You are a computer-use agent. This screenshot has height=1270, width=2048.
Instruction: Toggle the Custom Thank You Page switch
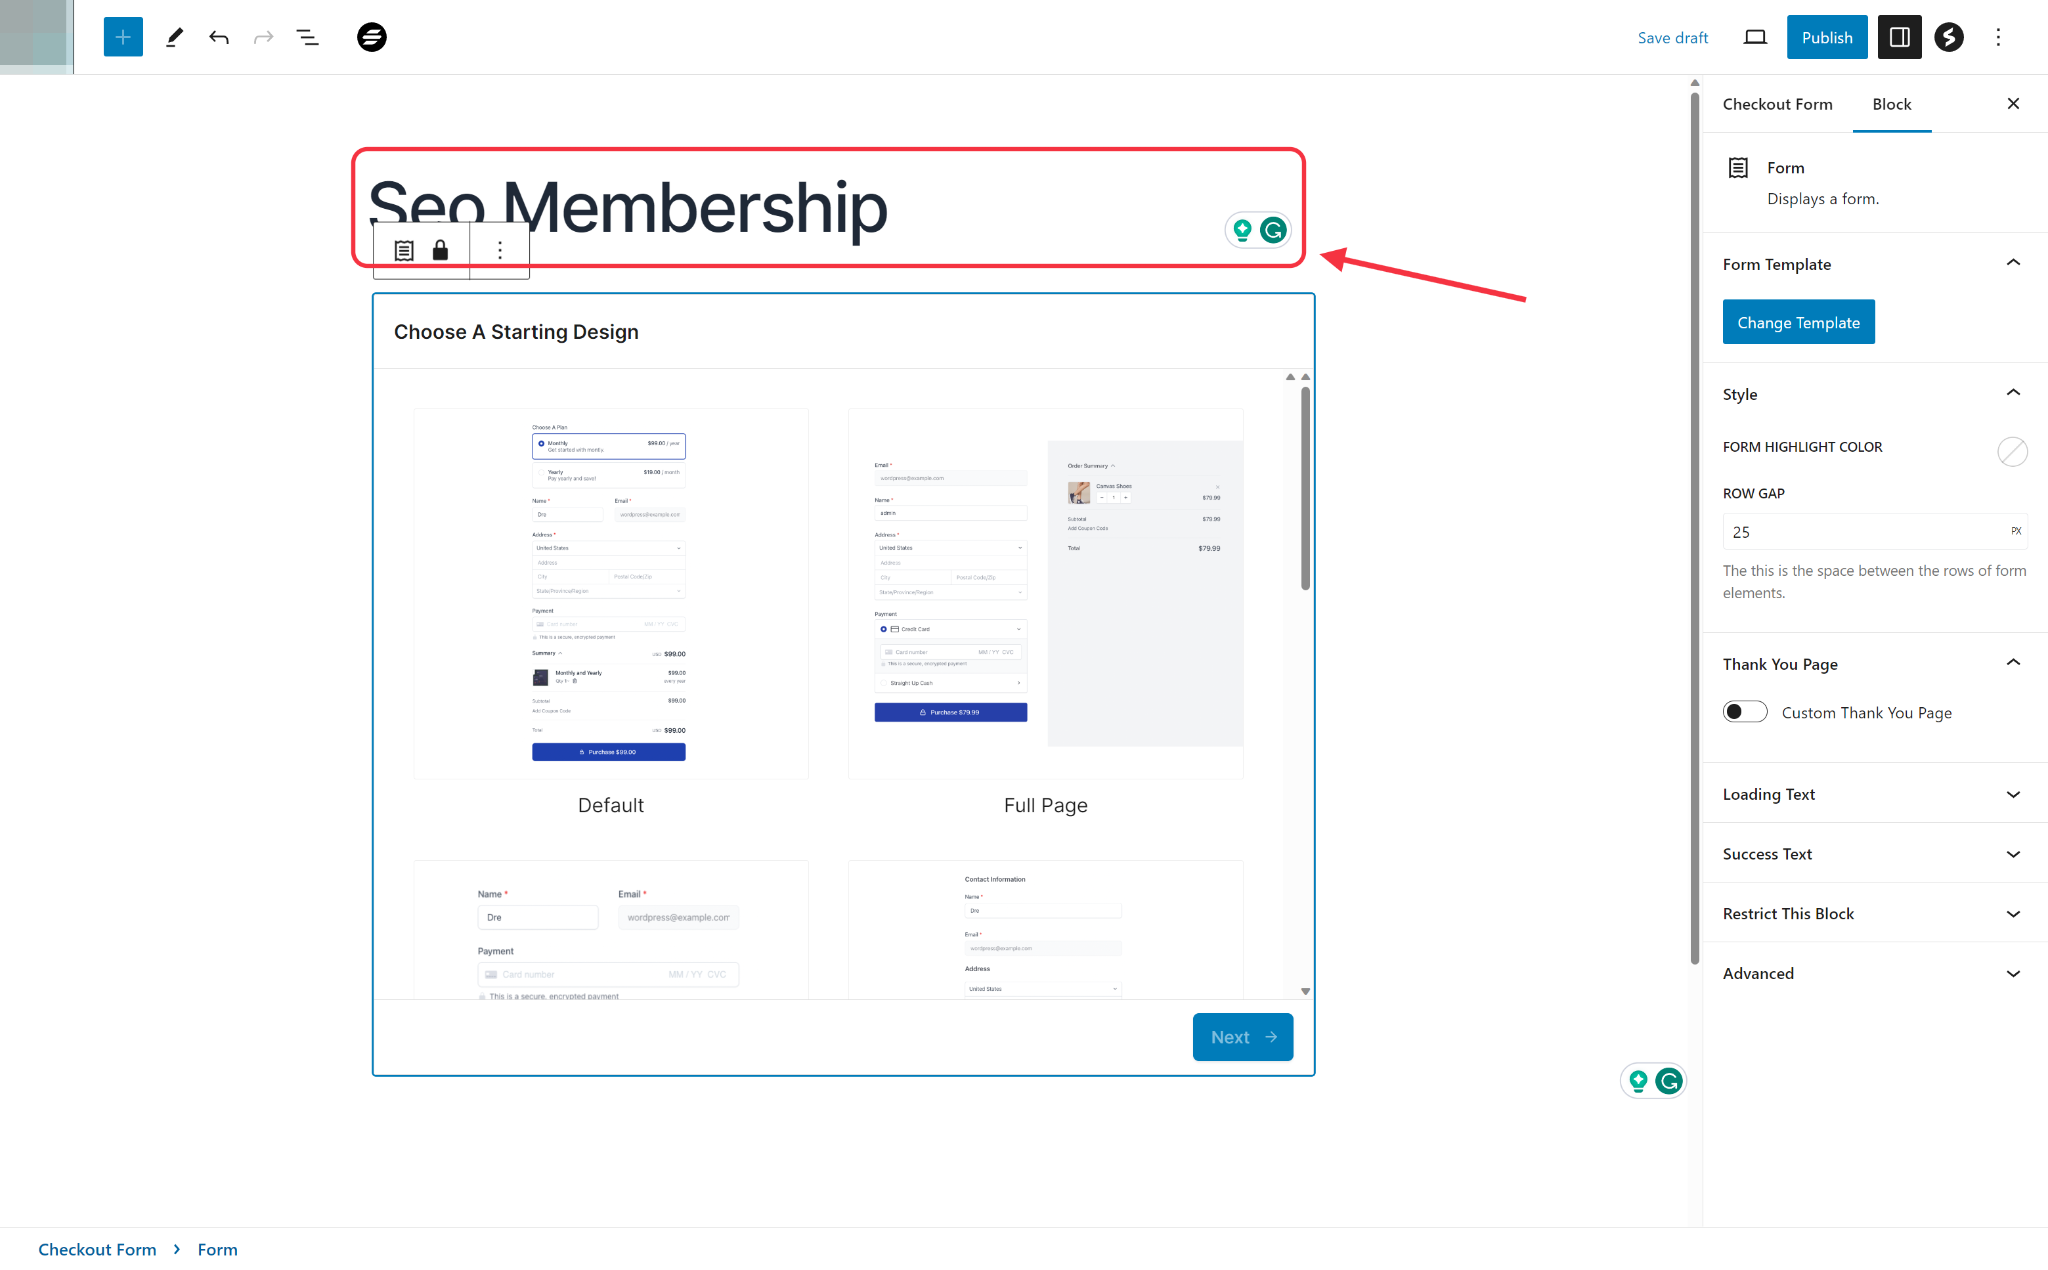1745,713
